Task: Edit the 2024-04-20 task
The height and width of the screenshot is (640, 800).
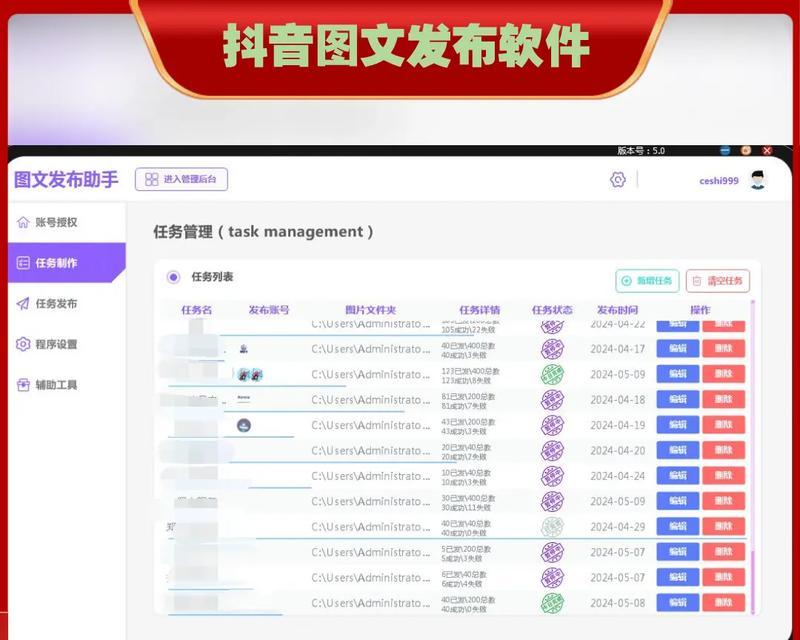Action: click(x=678, y=450)
